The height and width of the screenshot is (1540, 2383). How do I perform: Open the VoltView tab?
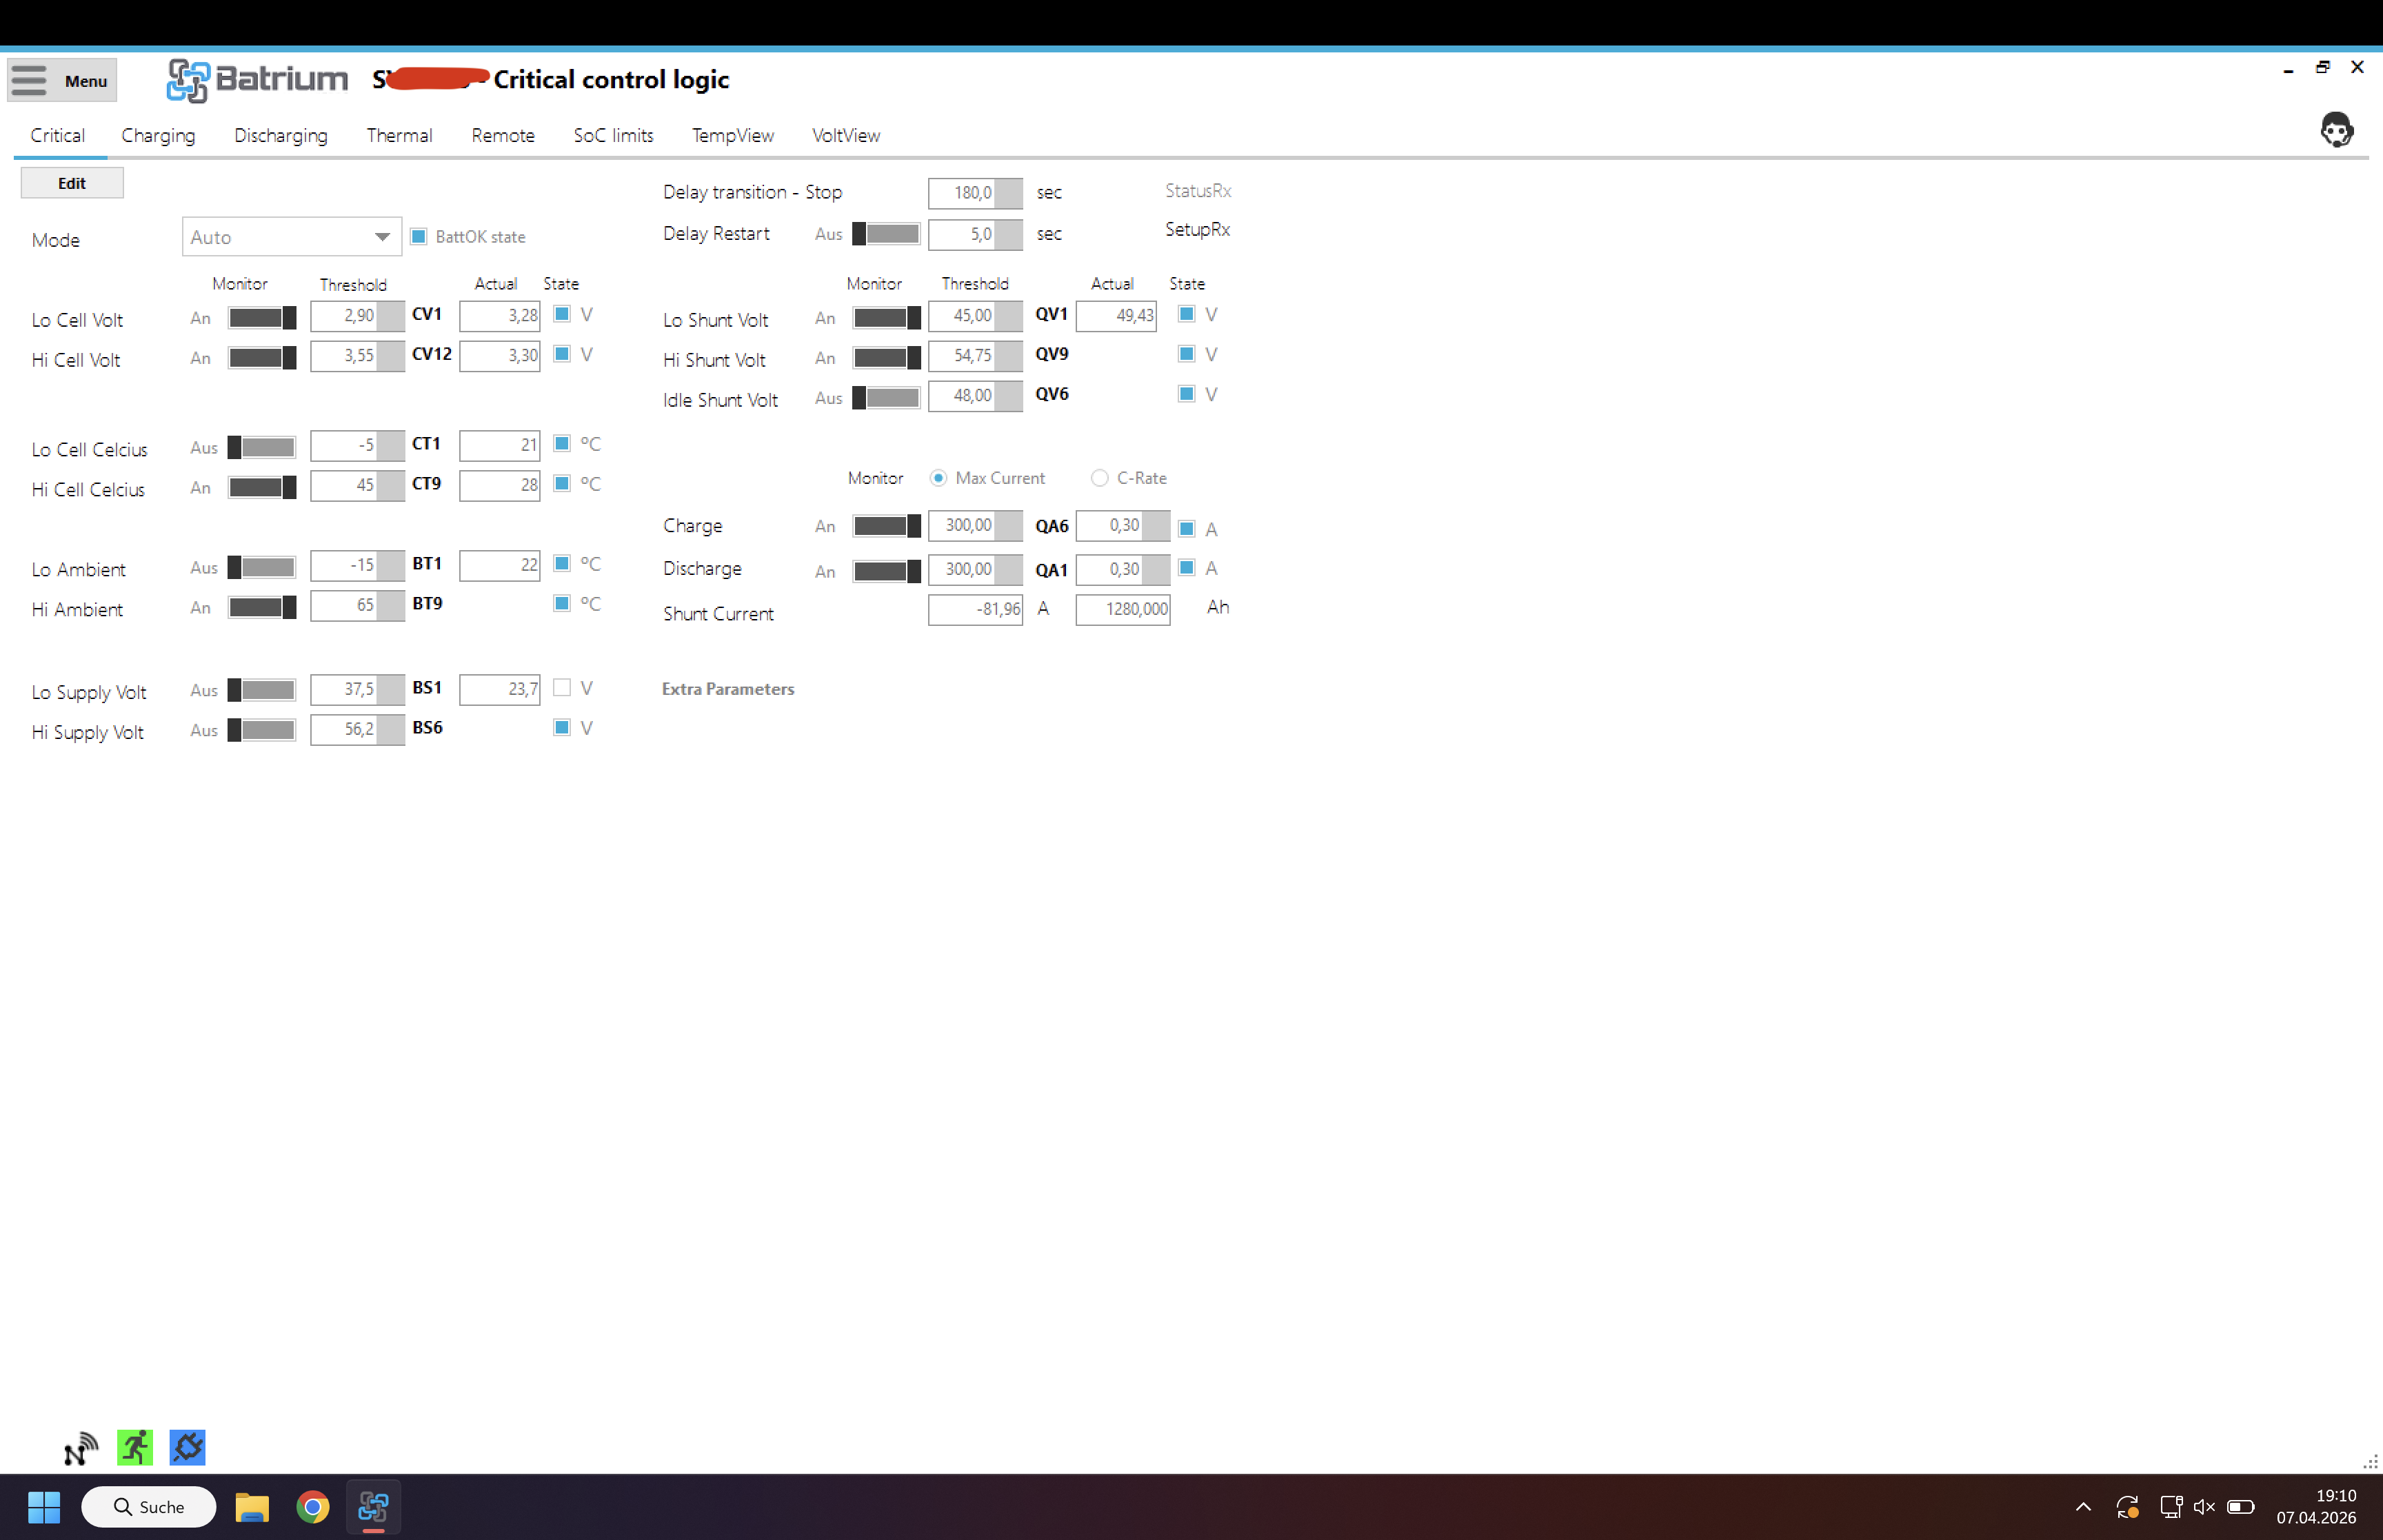845,135
